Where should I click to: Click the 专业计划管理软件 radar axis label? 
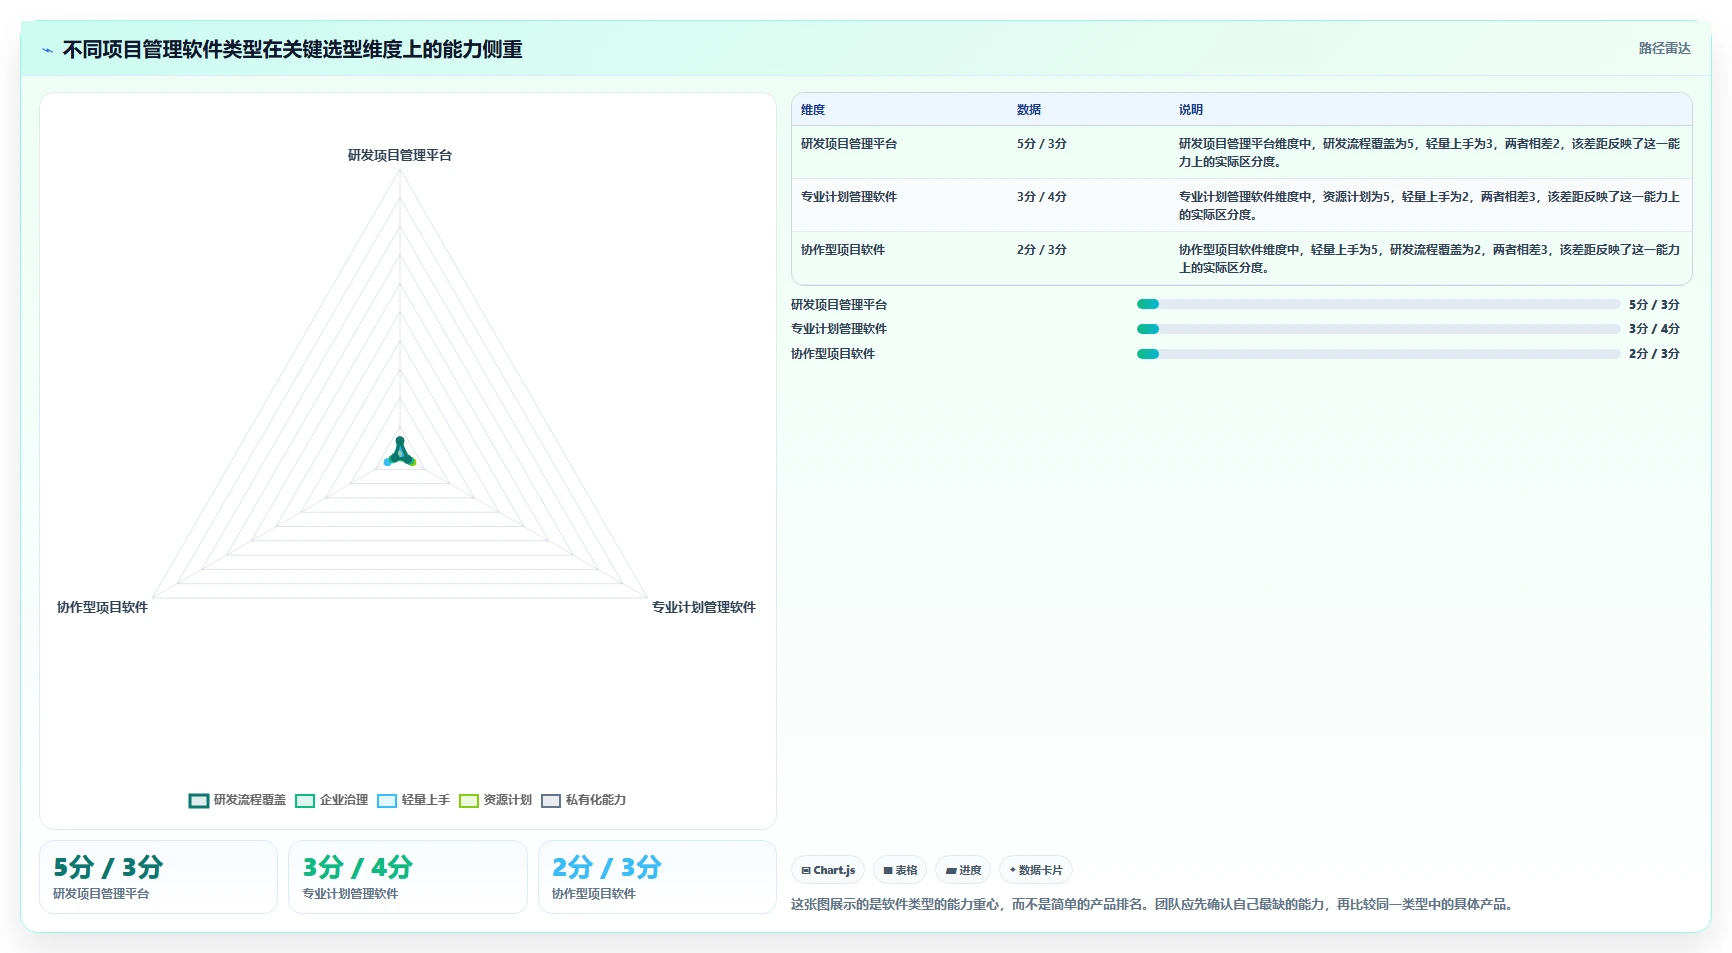tap(704, 607)
